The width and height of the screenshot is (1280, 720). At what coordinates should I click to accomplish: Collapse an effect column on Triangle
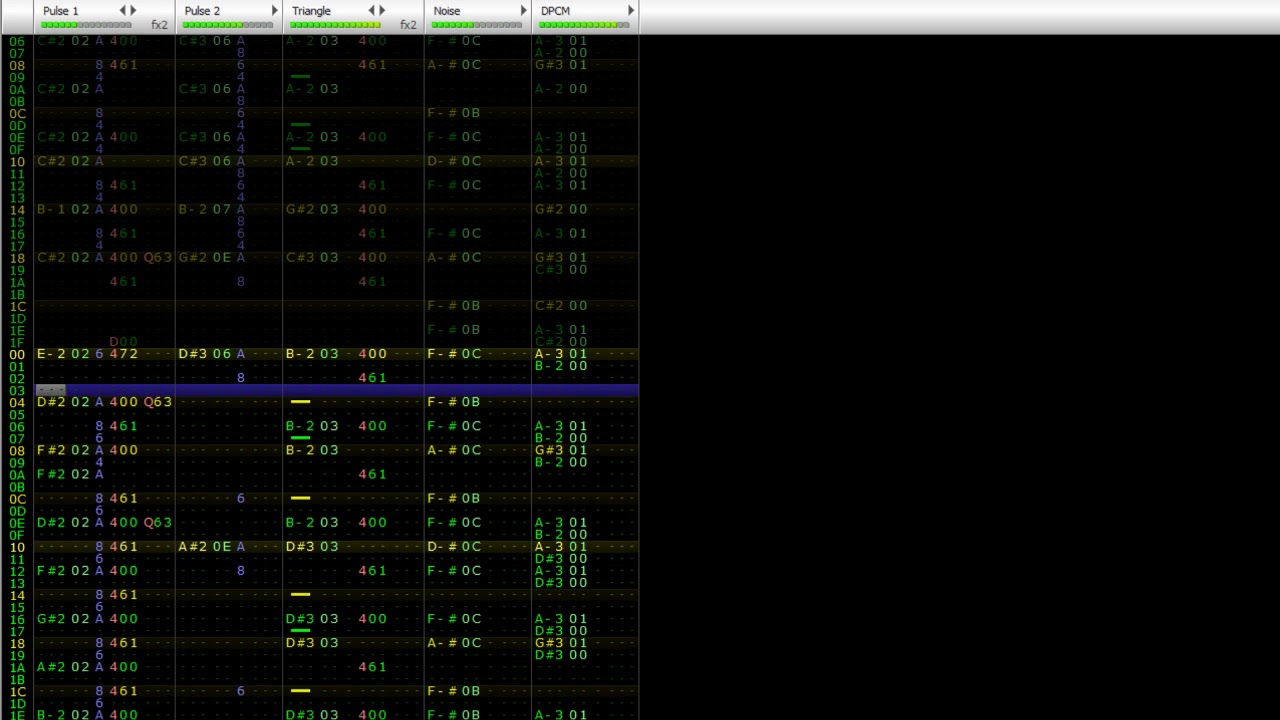(371, 11)
